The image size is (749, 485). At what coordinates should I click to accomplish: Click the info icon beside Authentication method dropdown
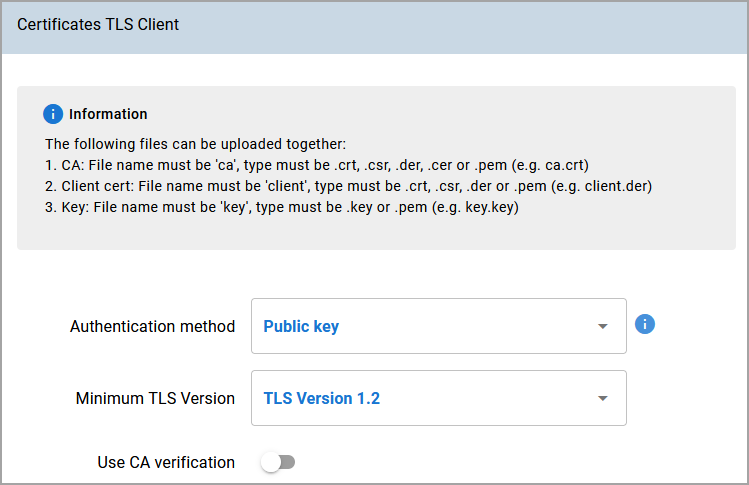644,324
